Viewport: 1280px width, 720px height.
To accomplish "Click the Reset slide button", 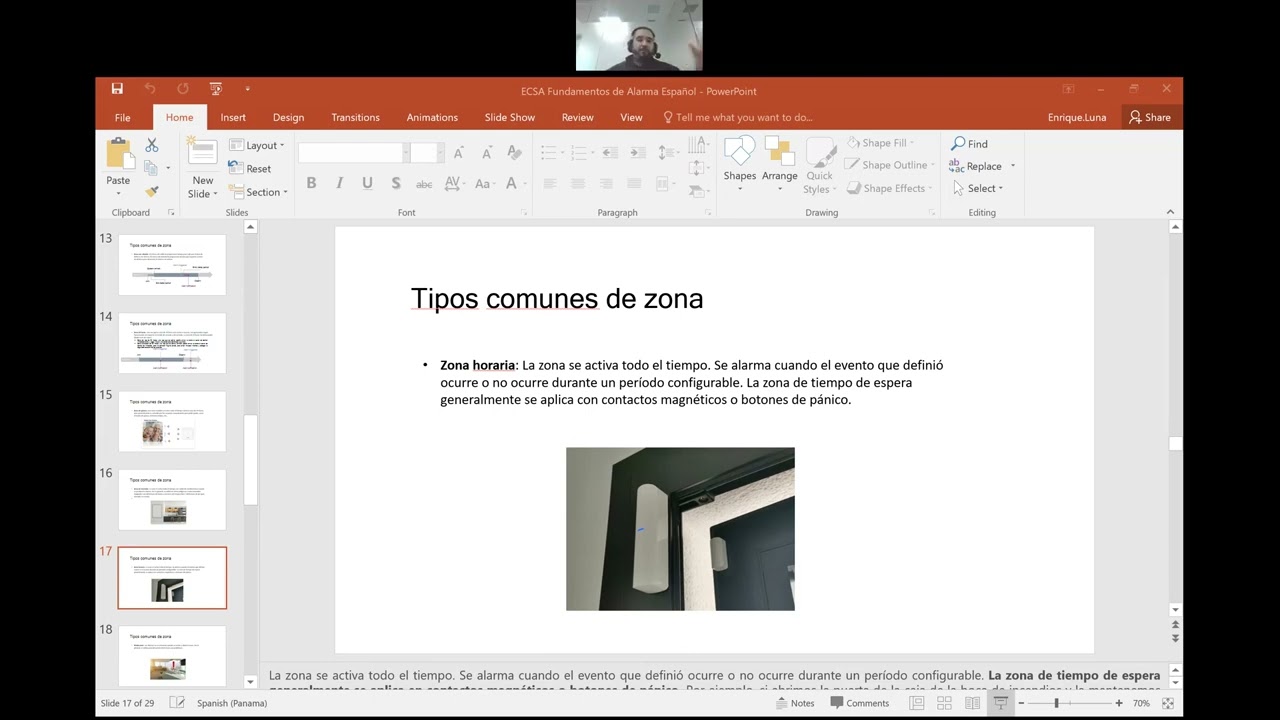I will [x=250, y=169].
